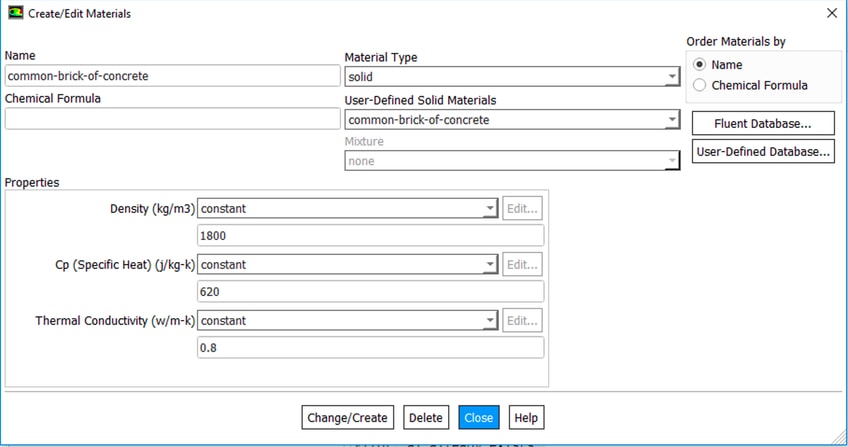Screen dimensions: 848x447
Task: Focus the Chemical Formula input field
Action: pyautogui.click(x=172, y=119)
